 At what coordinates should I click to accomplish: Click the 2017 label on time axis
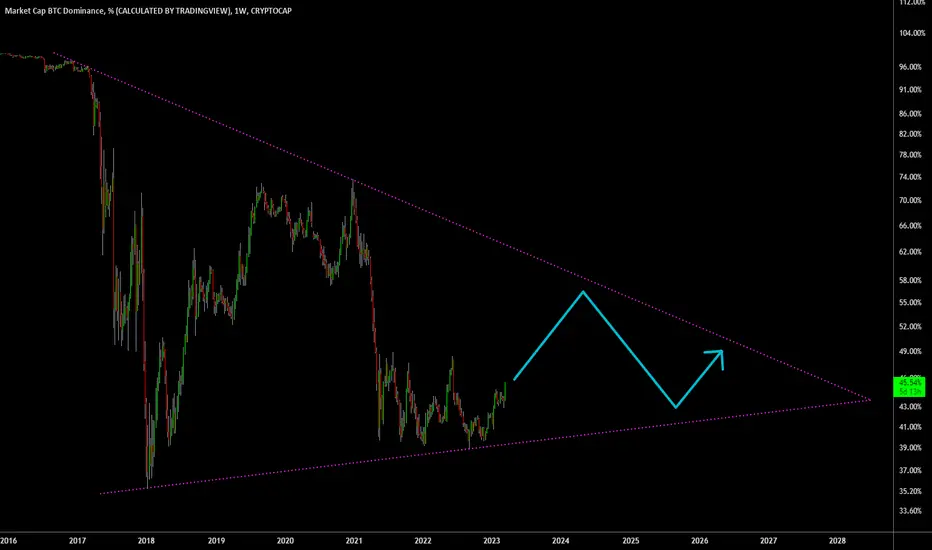point(77,540)
